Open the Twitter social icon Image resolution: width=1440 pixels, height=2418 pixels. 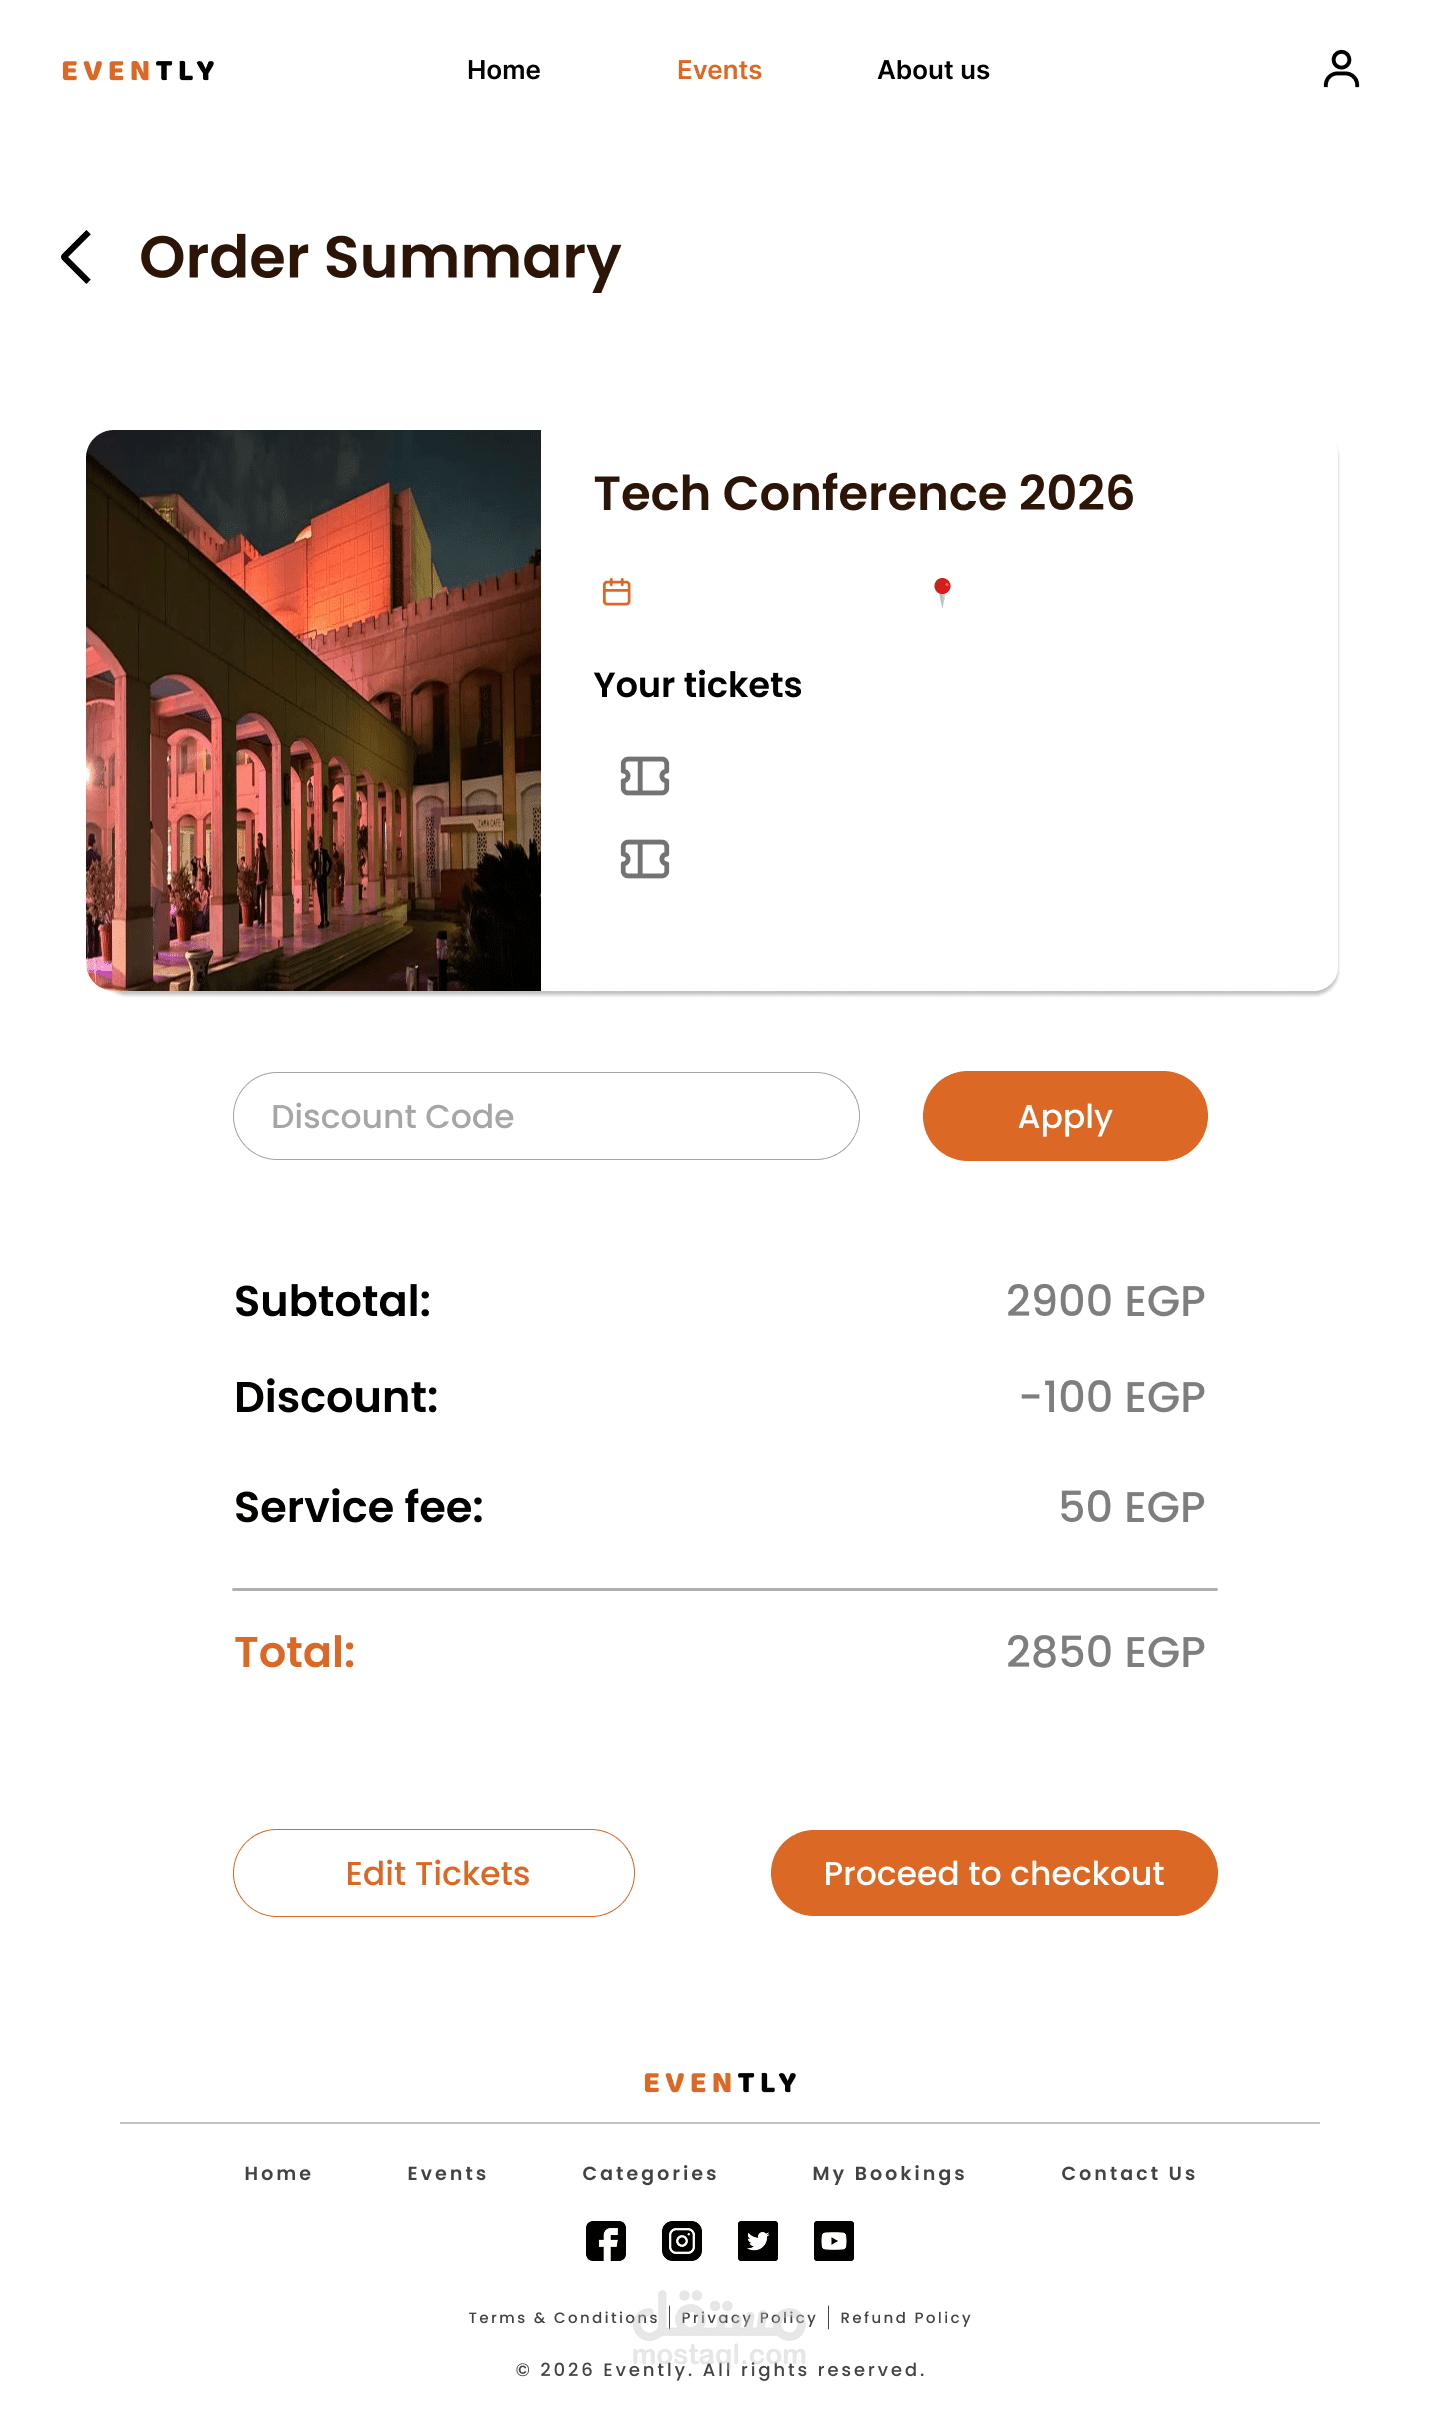(x=758, y=2241)
